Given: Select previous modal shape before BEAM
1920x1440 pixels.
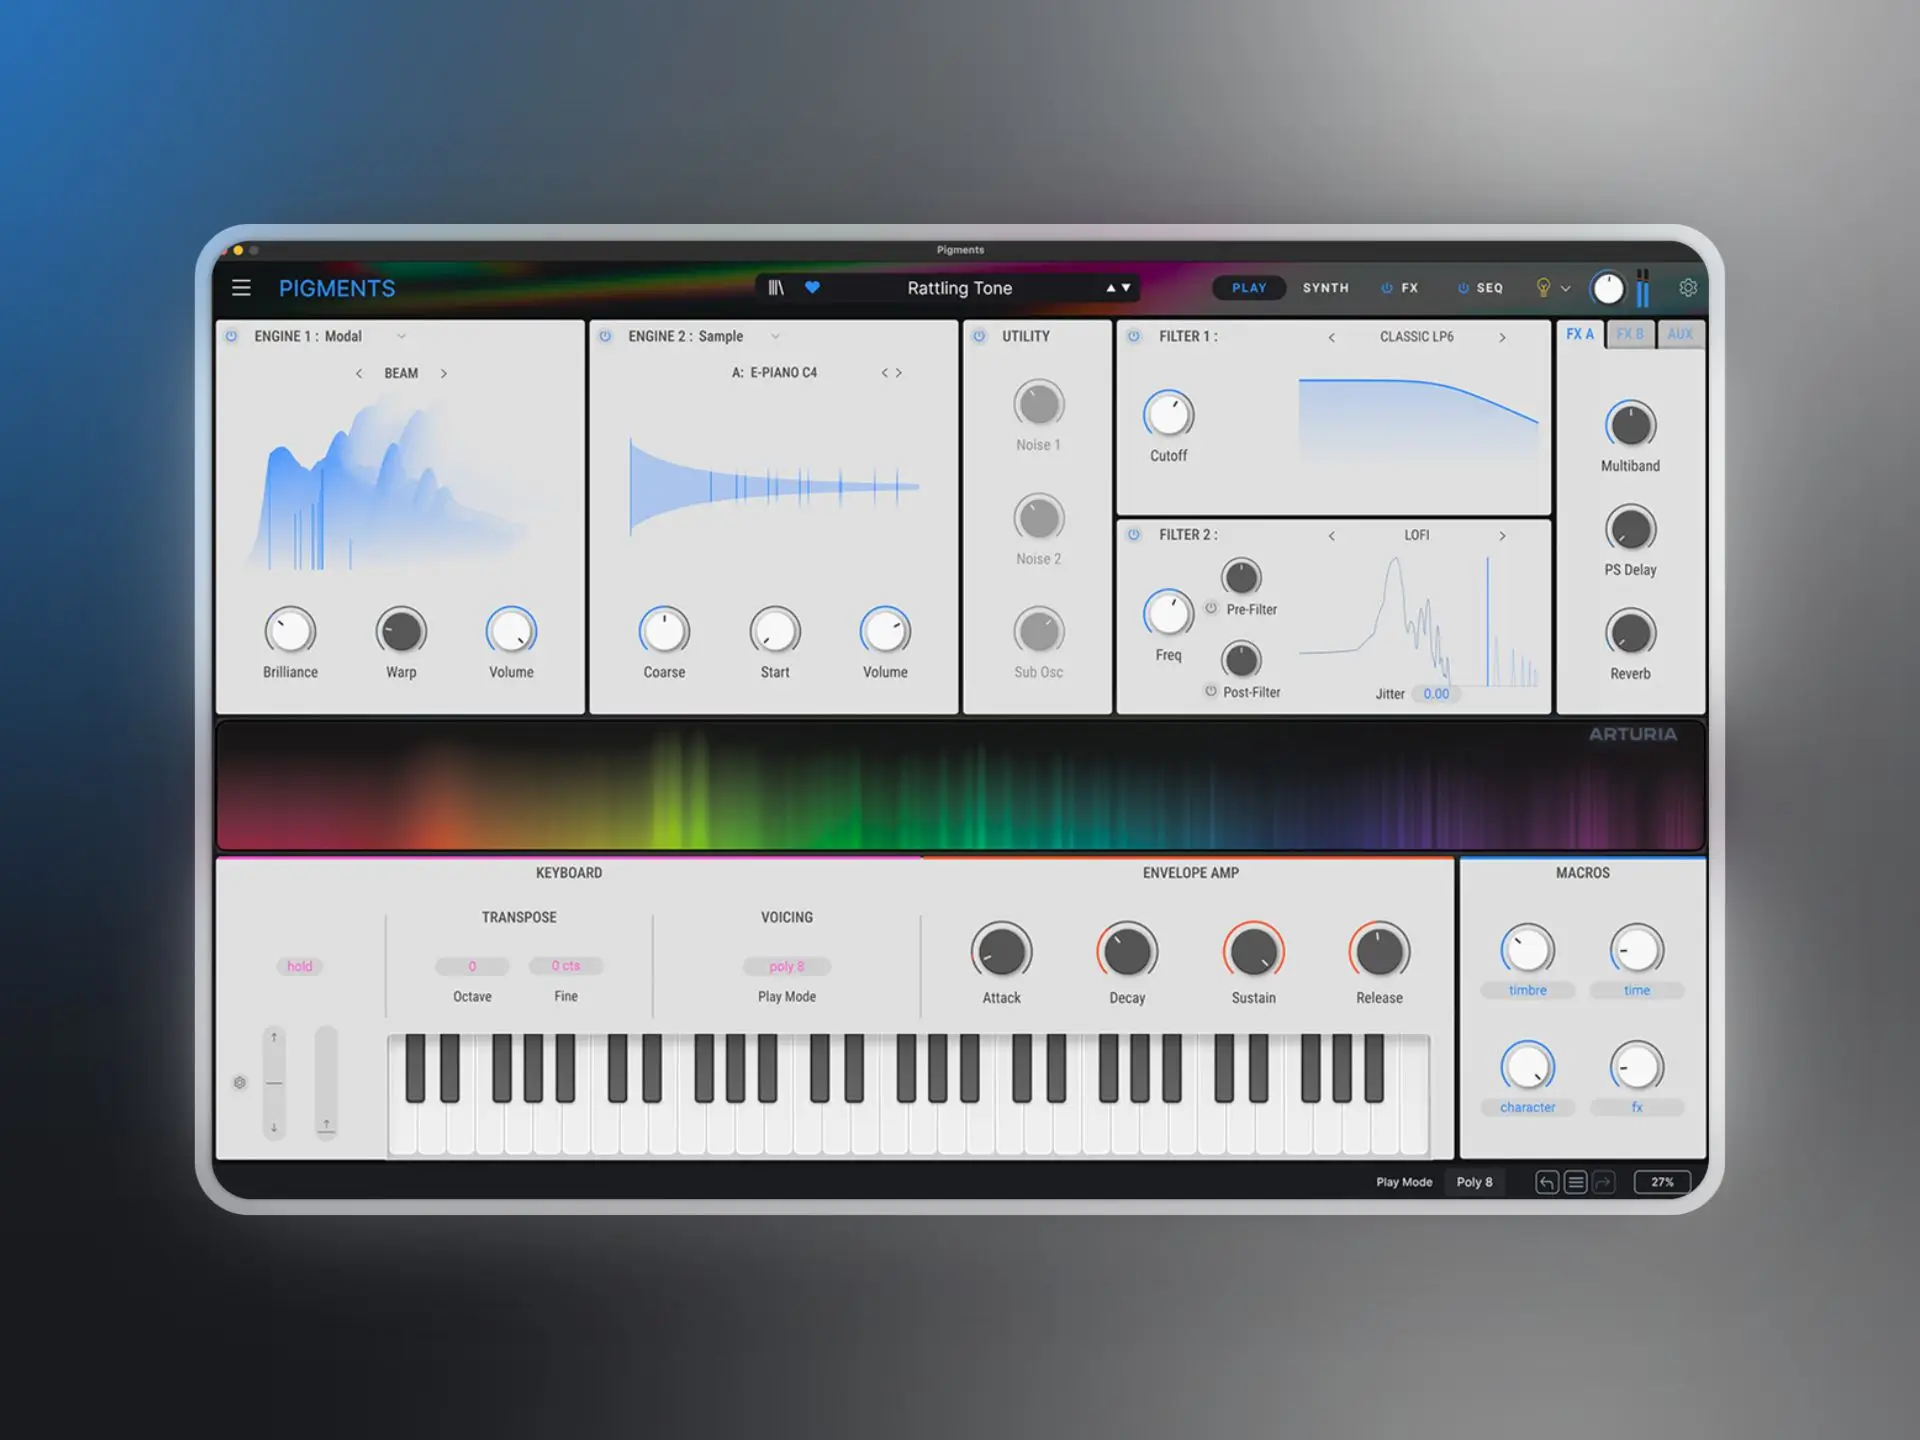Looking at the screenshot, I should (359, 374).
